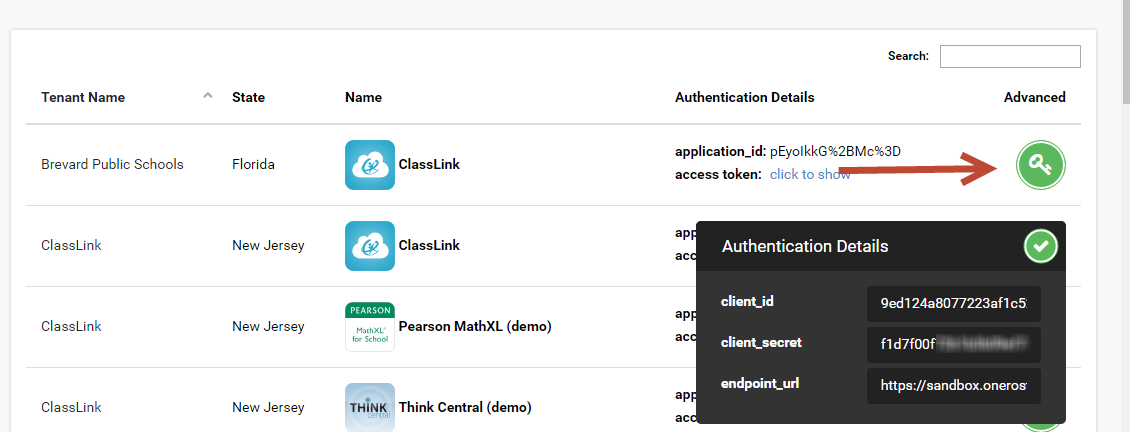This screenshot has width=1130, height=432.
Task: Click ClassLink tenant cell in Think Central row
Action: (x=71, y=407)
